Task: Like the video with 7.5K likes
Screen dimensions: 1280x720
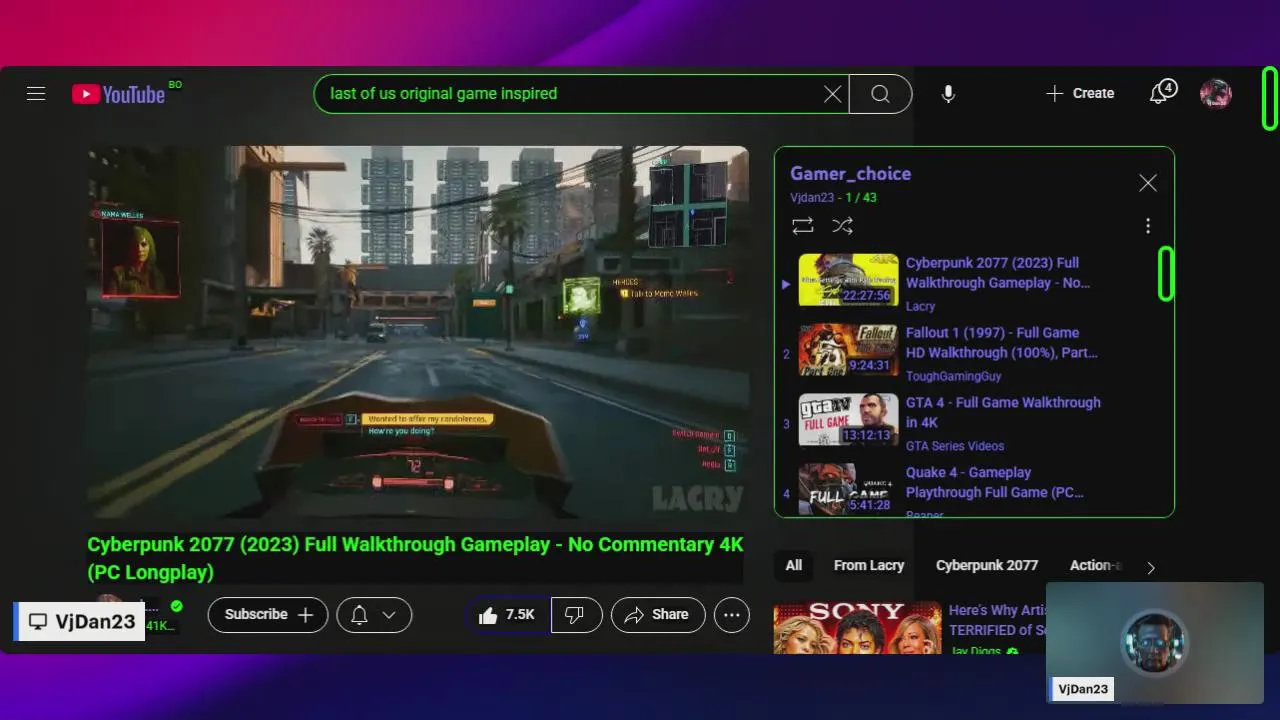Action: 508,615
